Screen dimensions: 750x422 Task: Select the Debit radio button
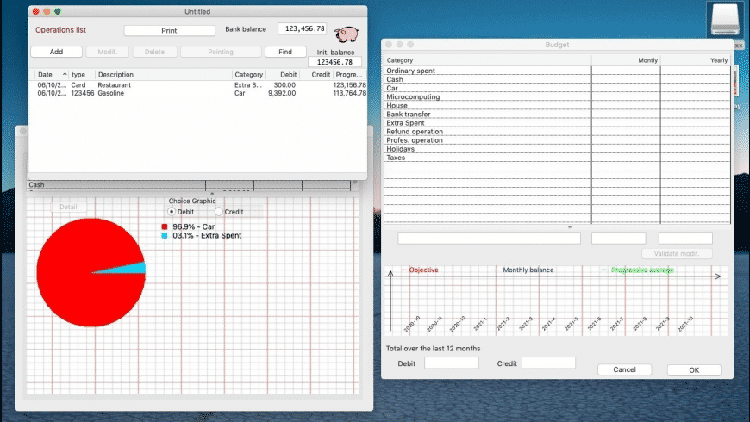click(x=171, y=211)
